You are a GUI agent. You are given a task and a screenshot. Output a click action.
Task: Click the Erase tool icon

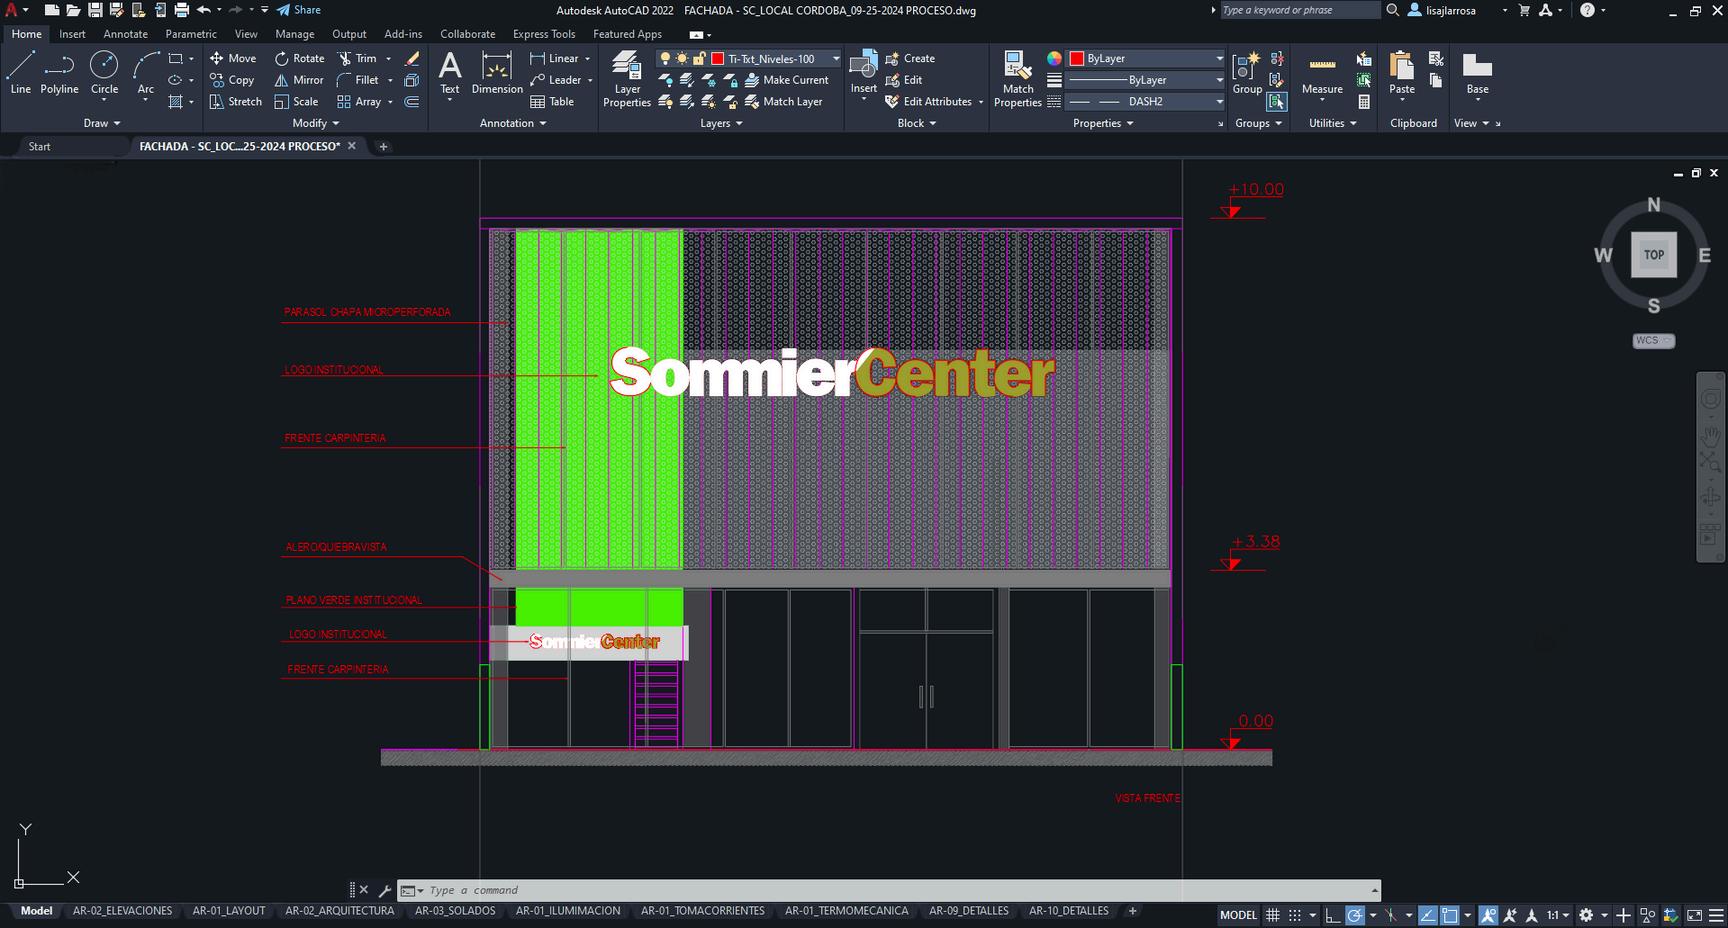point(411,58)
